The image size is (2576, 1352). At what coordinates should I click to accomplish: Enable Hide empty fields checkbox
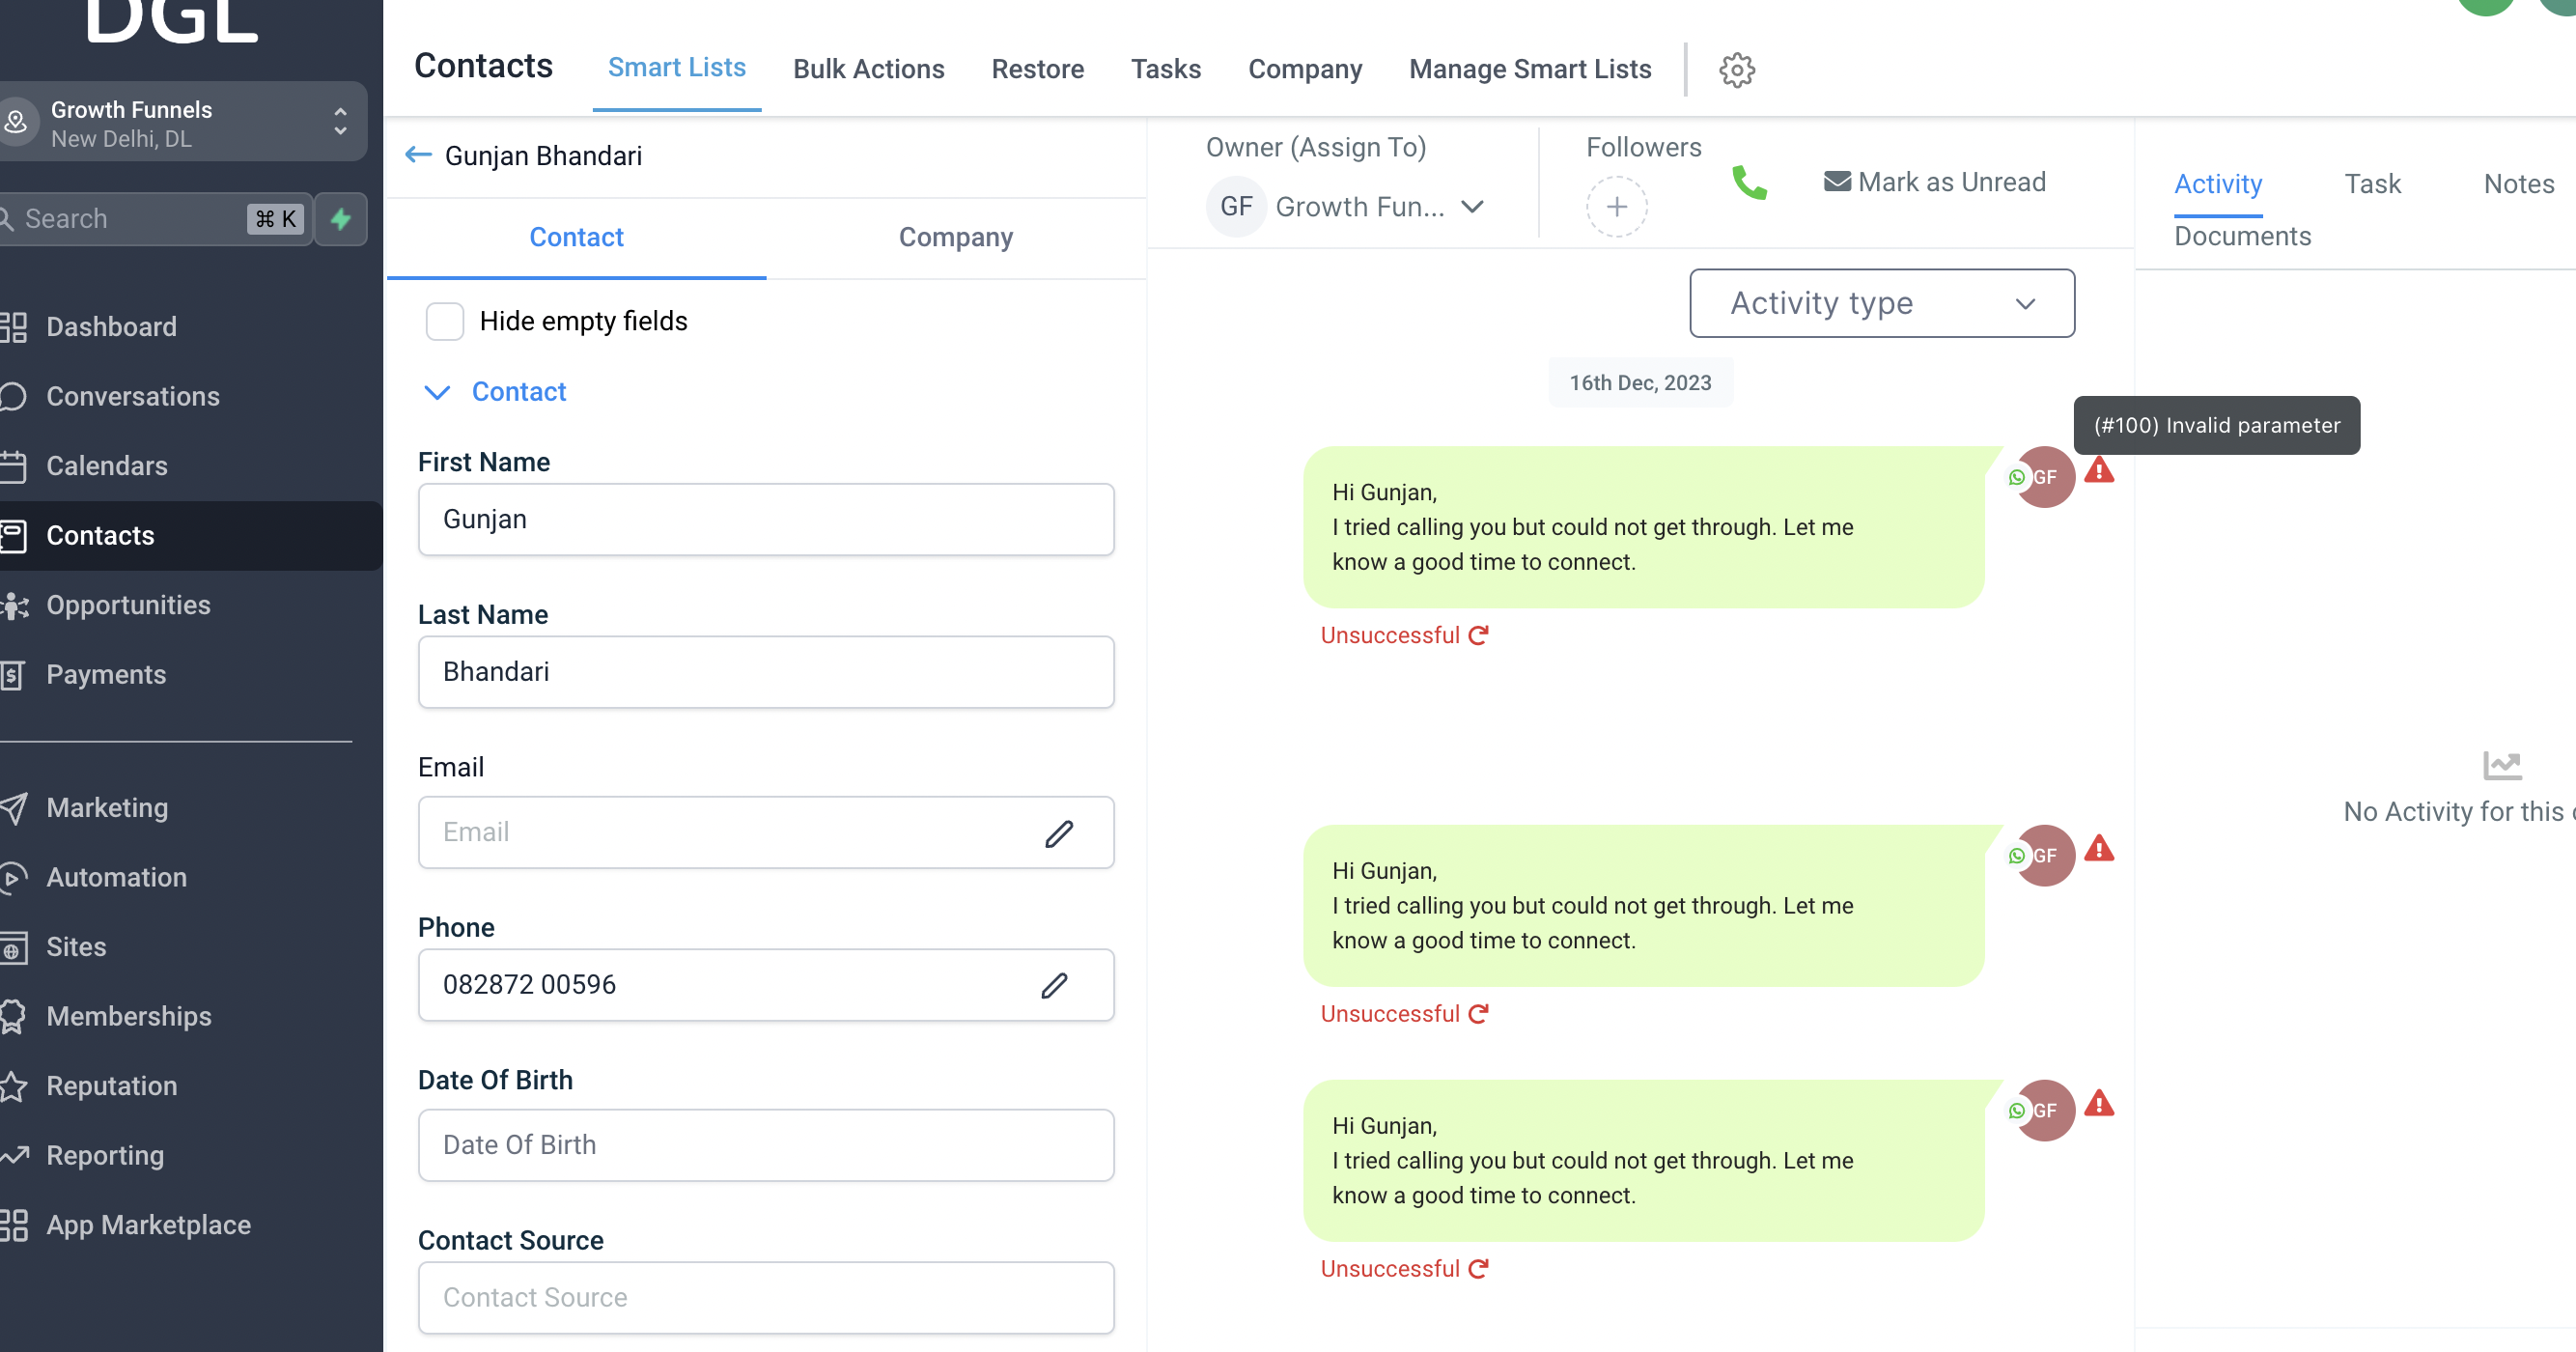(x=445, y=322)
